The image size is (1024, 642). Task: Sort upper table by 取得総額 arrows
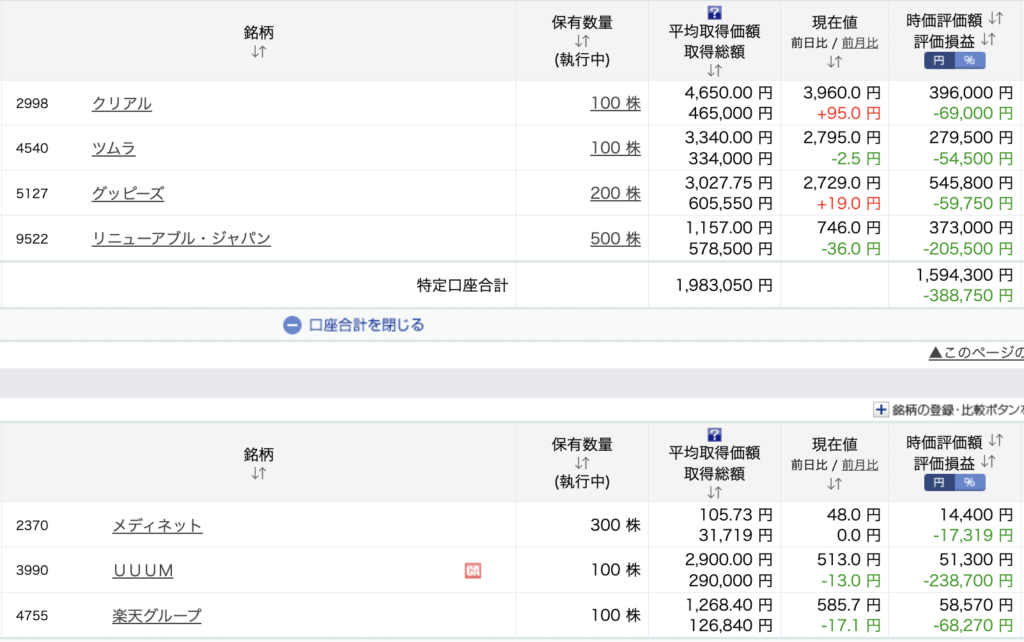714,71
